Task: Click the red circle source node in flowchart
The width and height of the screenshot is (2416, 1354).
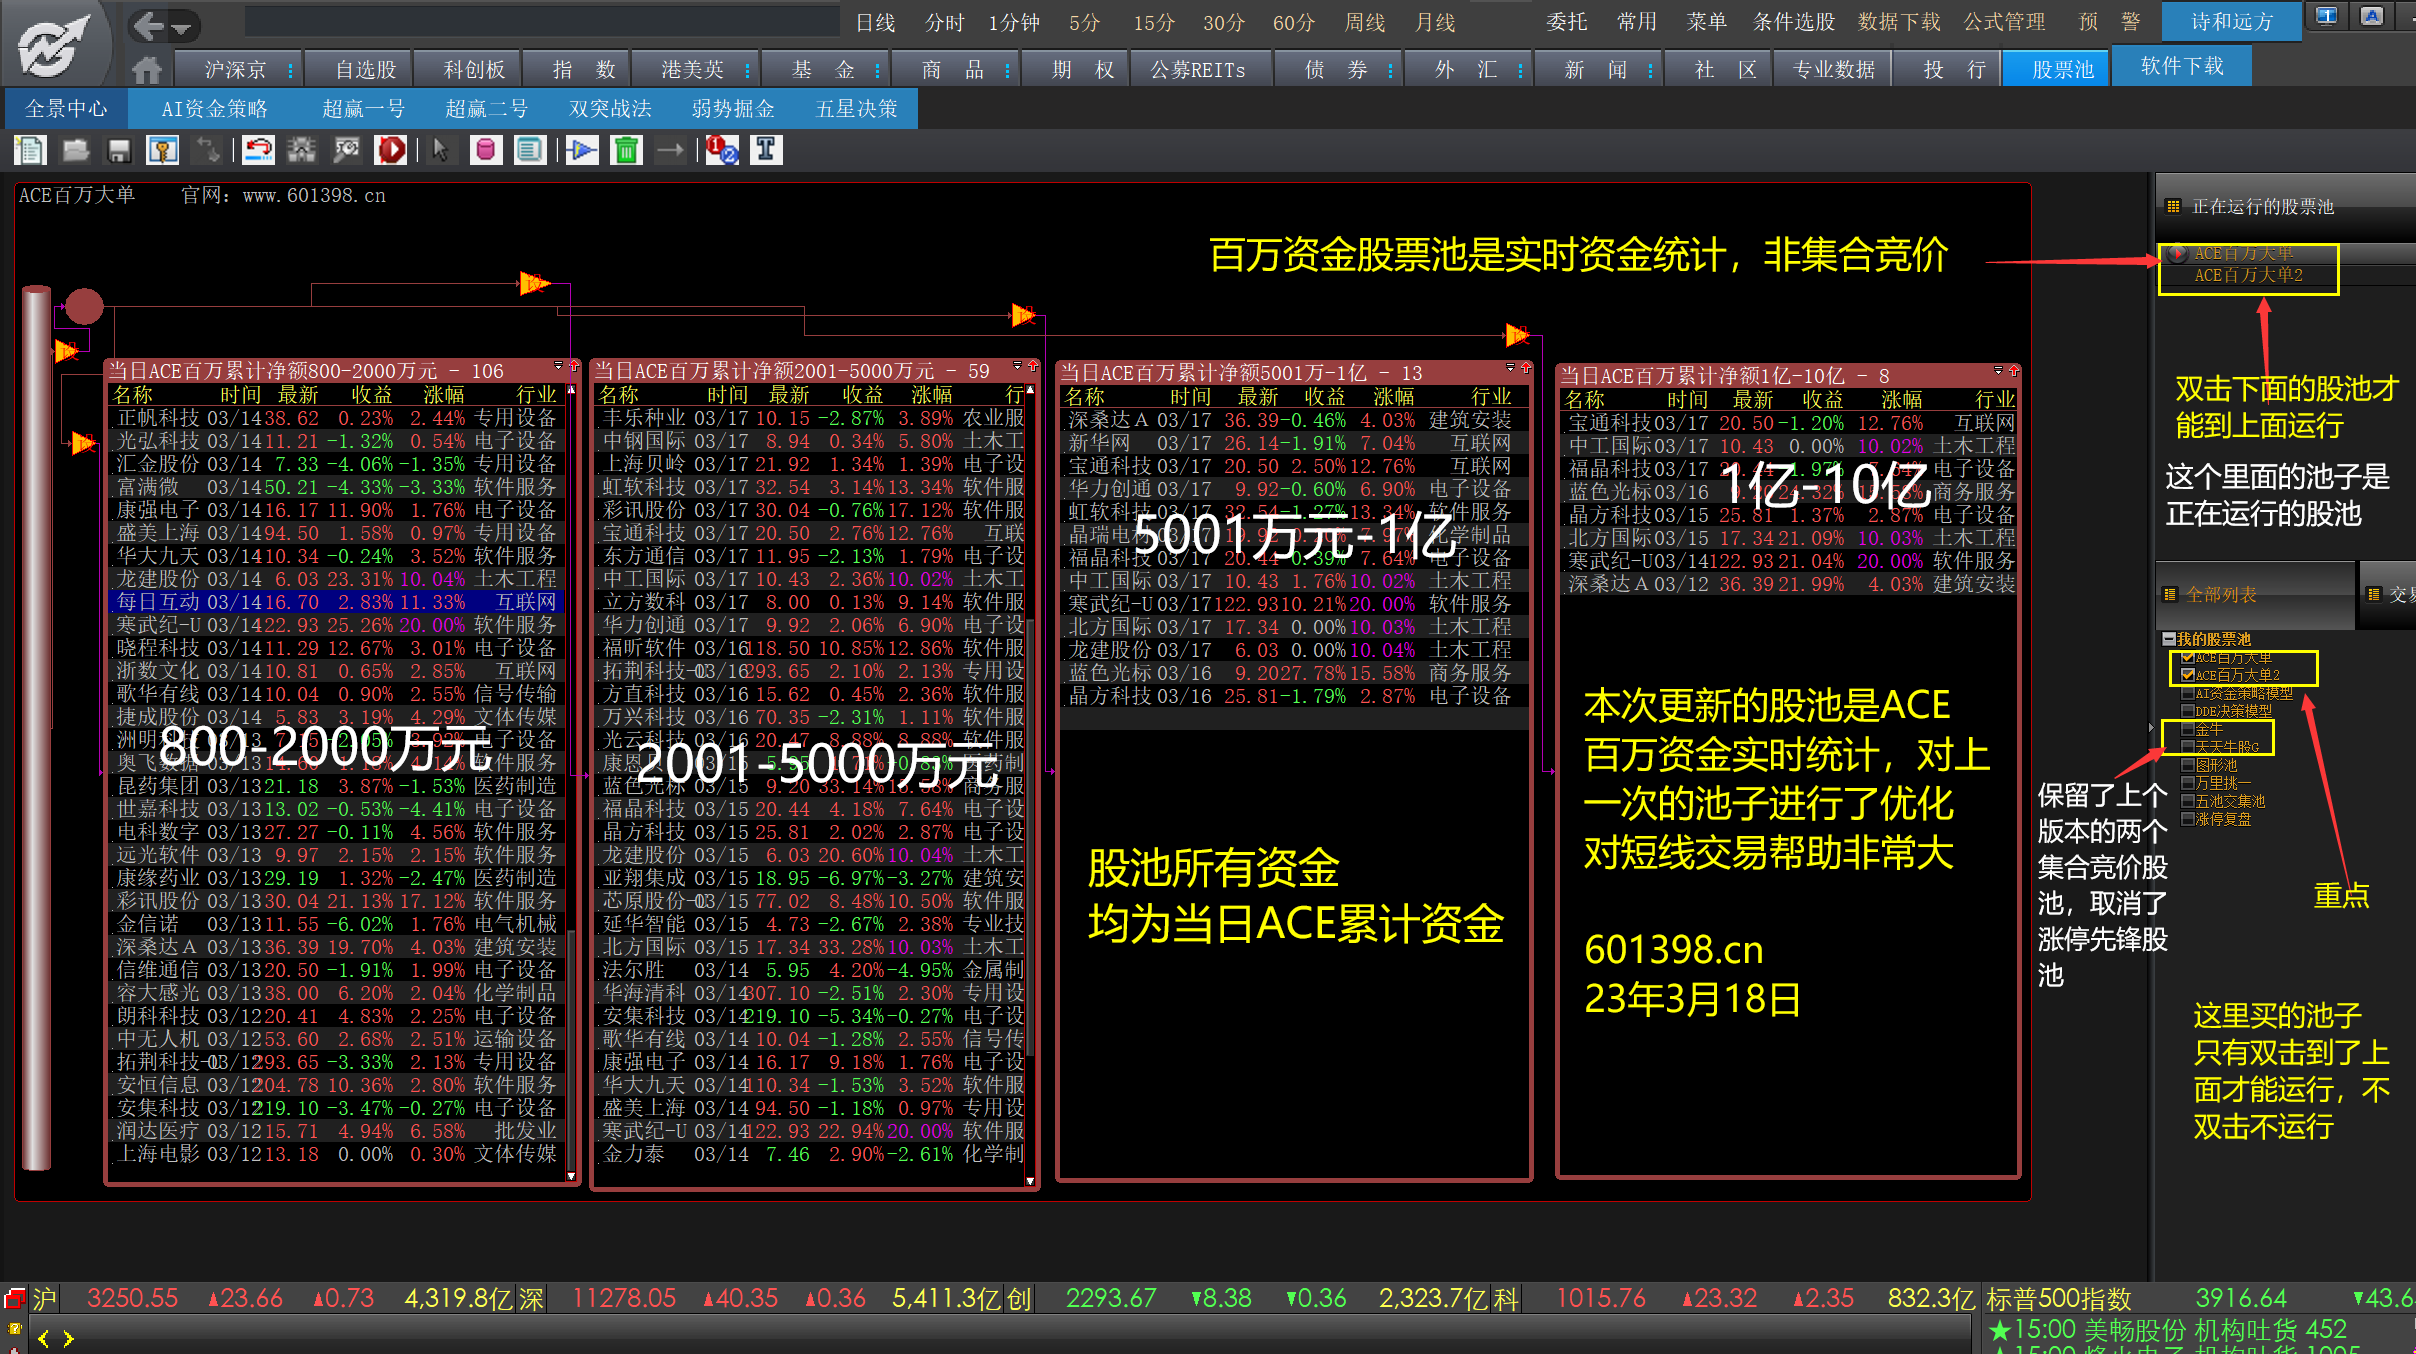Action: (x=84, y=306)
